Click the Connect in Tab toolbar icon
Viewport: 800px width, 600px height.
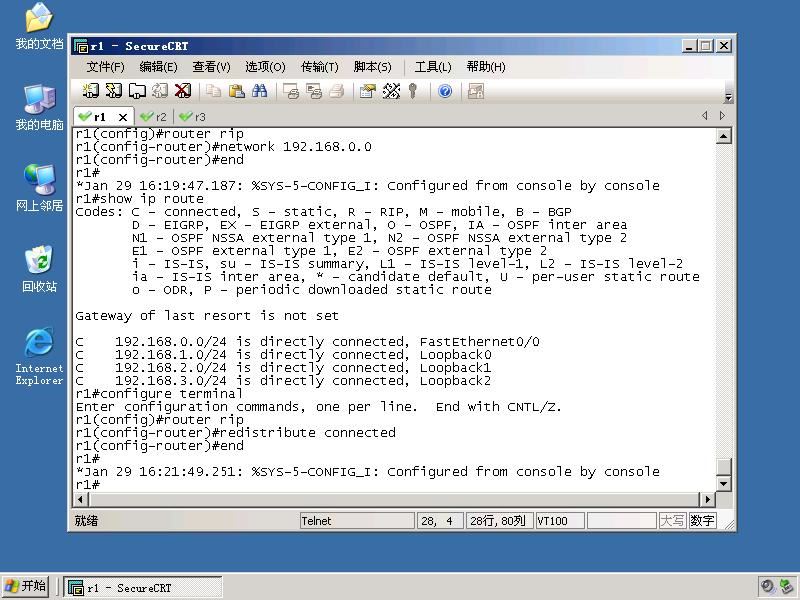click(x=137, y=91)
